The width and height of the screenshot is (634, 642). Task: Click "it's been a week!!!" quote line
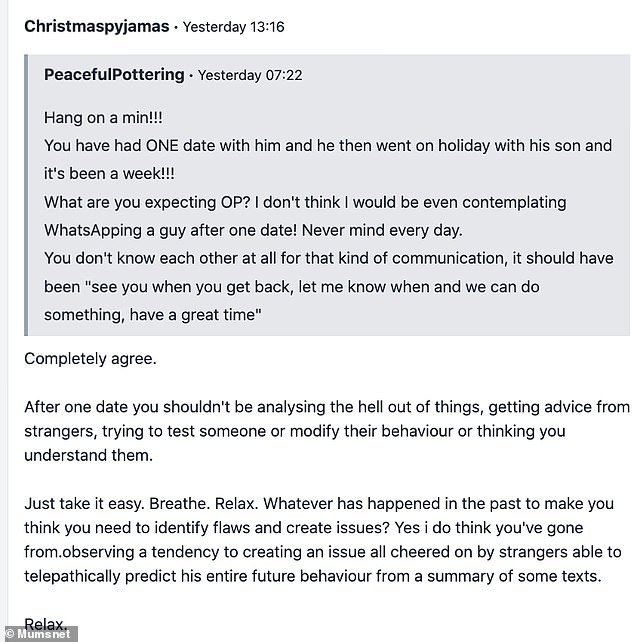pyautogui.click(x=109, y=174)
